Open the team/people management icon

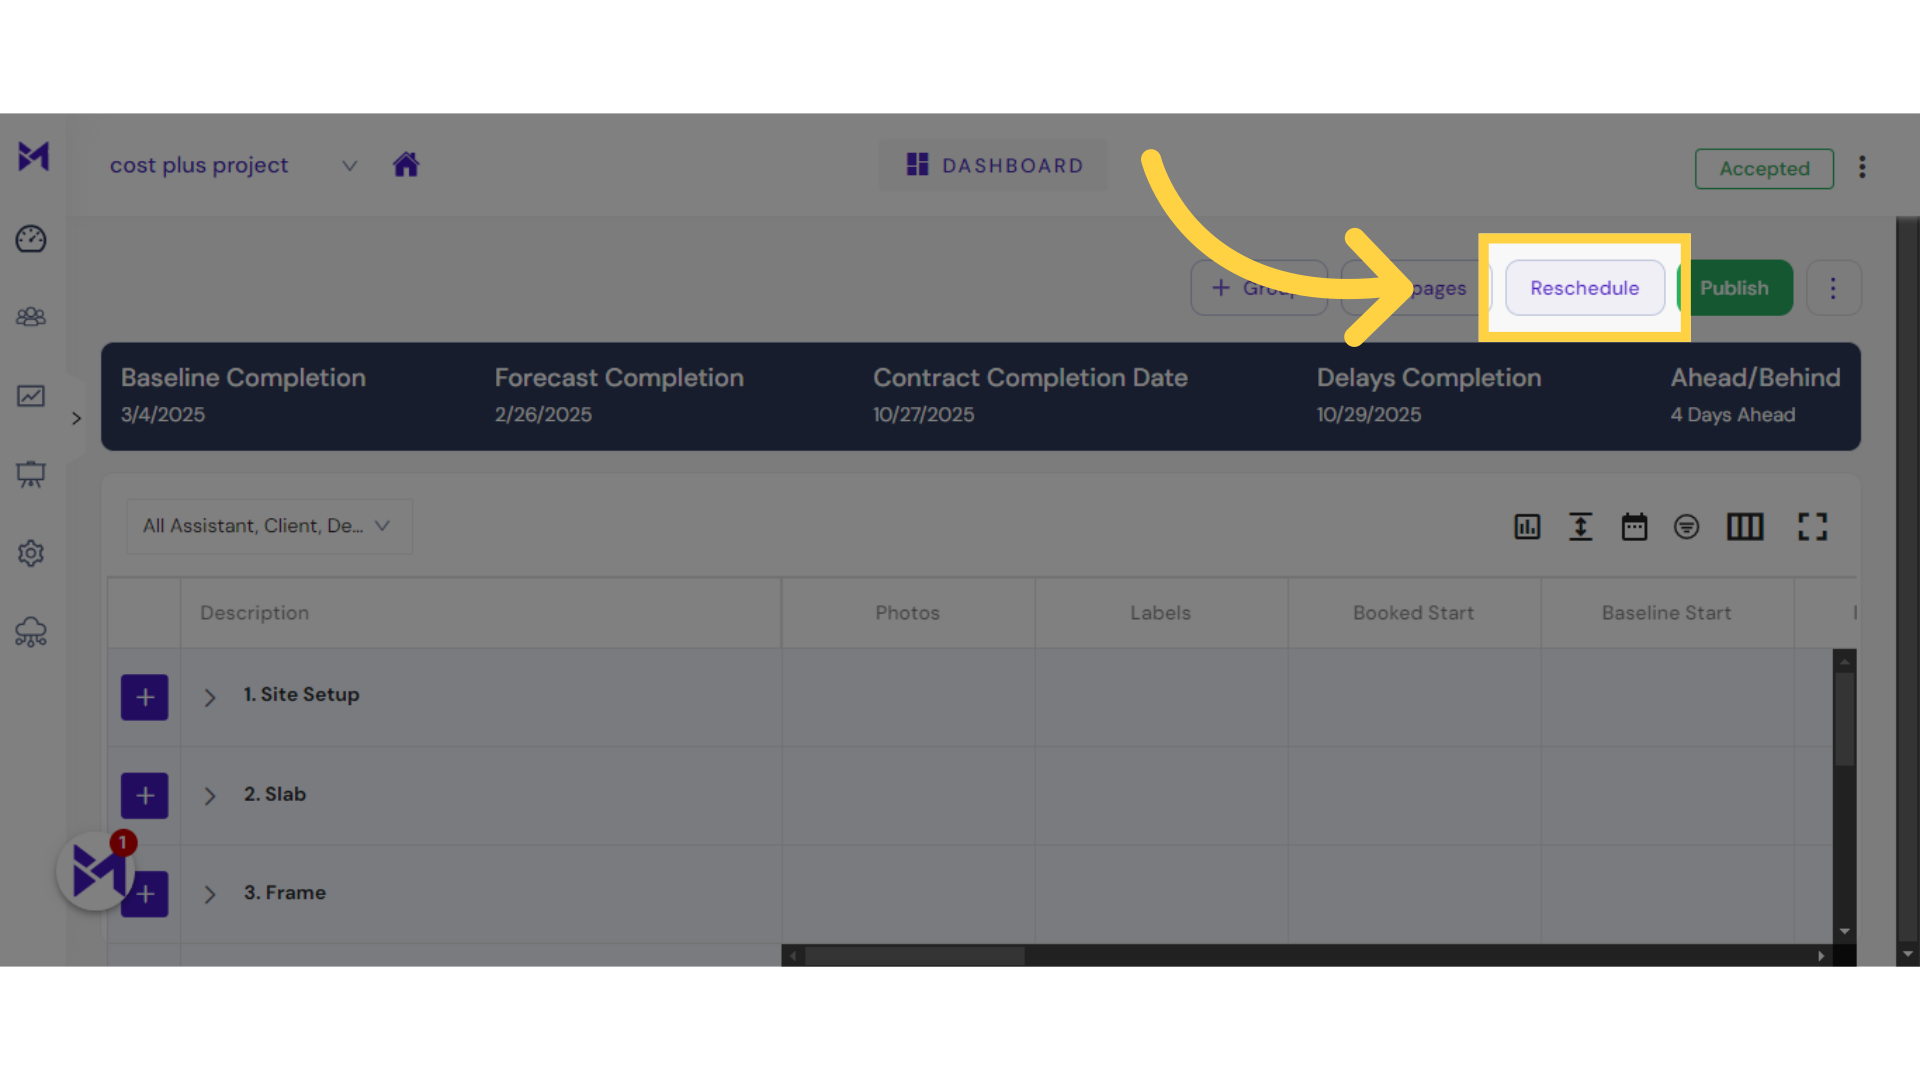[x=33, y=316]
